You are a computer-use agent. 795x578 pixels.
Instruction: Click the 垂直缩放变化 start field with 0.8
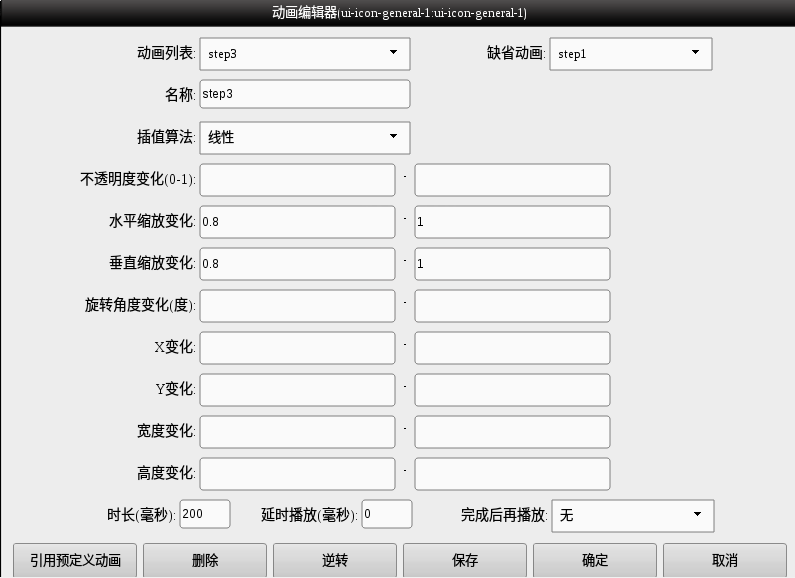(x=297, y=264)
